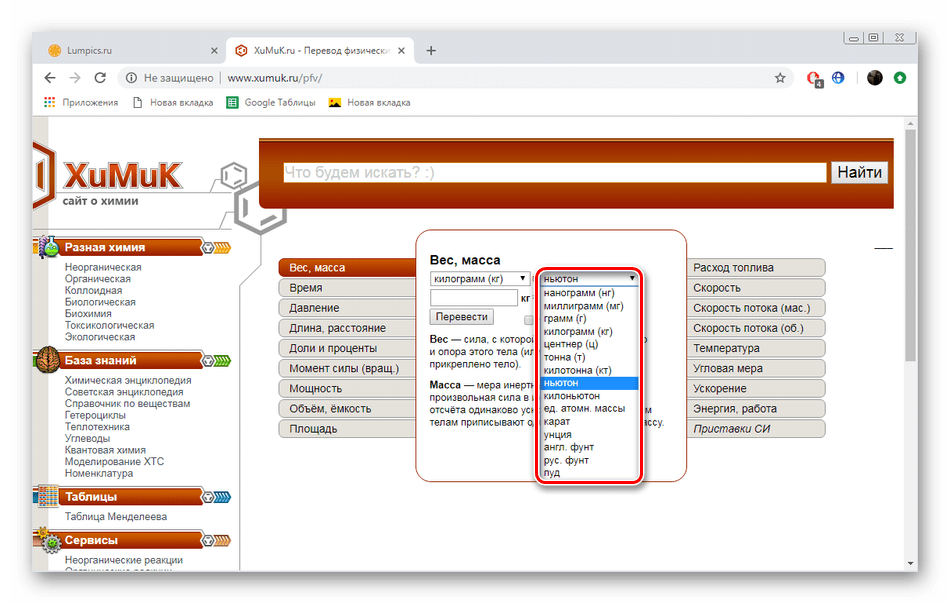Click the 'Что будем искать?' search field
Image resolution: width=950 pixels, height=604 pixels.
(x=554, y=173)
